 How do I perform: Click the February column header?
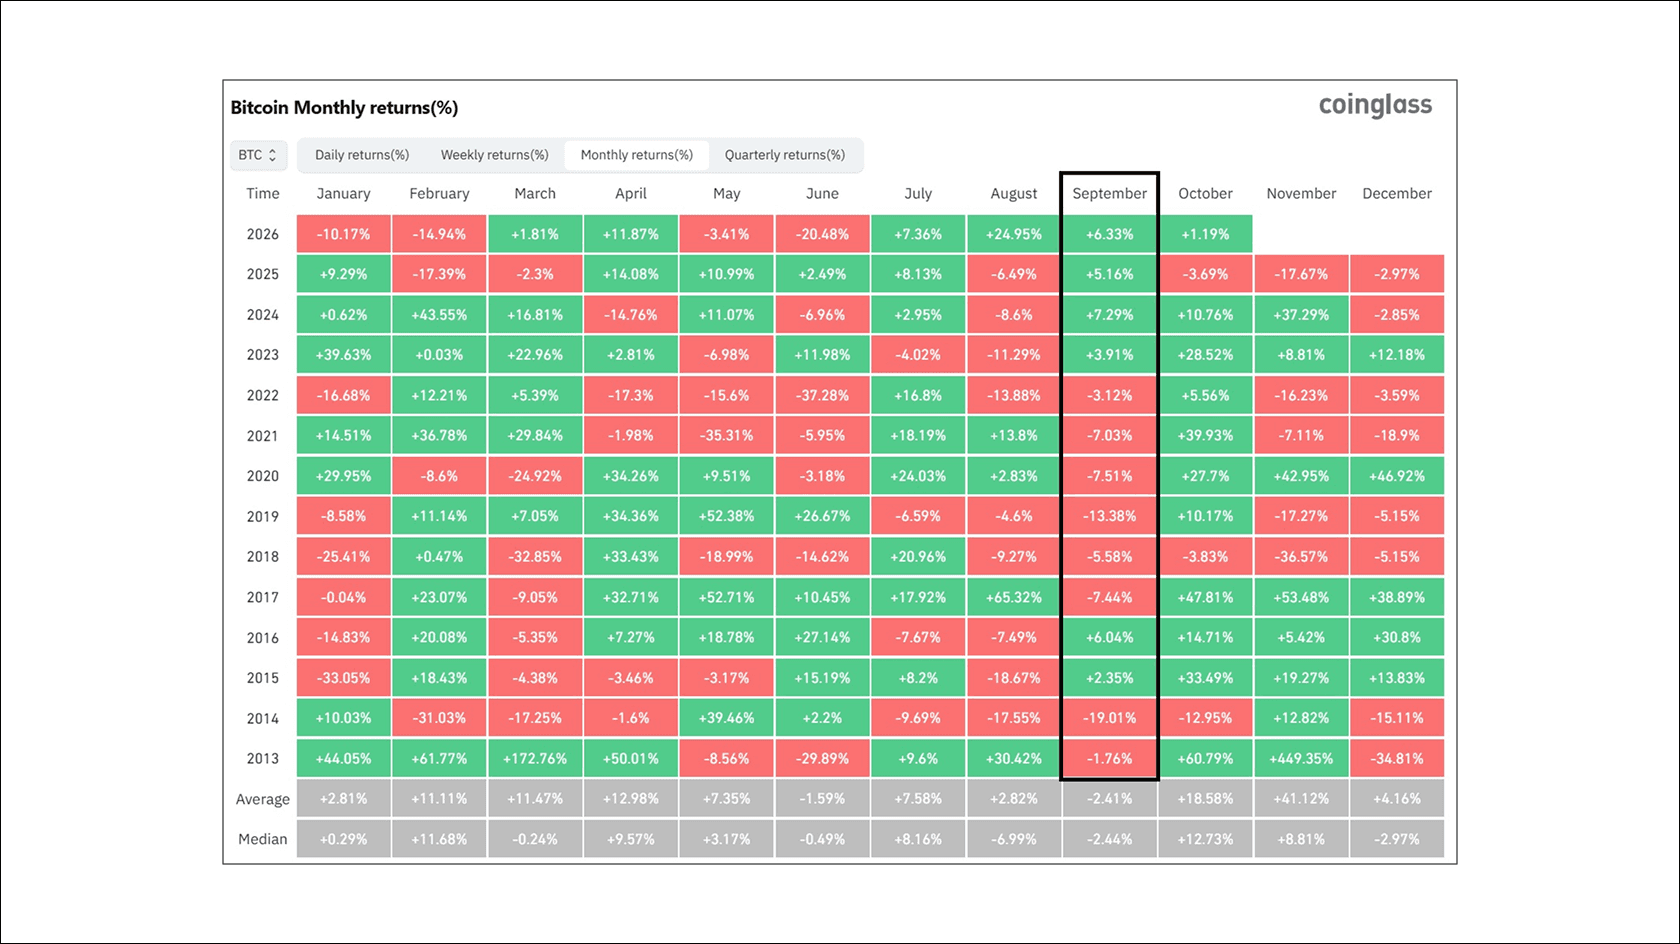pyautogui.click(x=439, y=194)
